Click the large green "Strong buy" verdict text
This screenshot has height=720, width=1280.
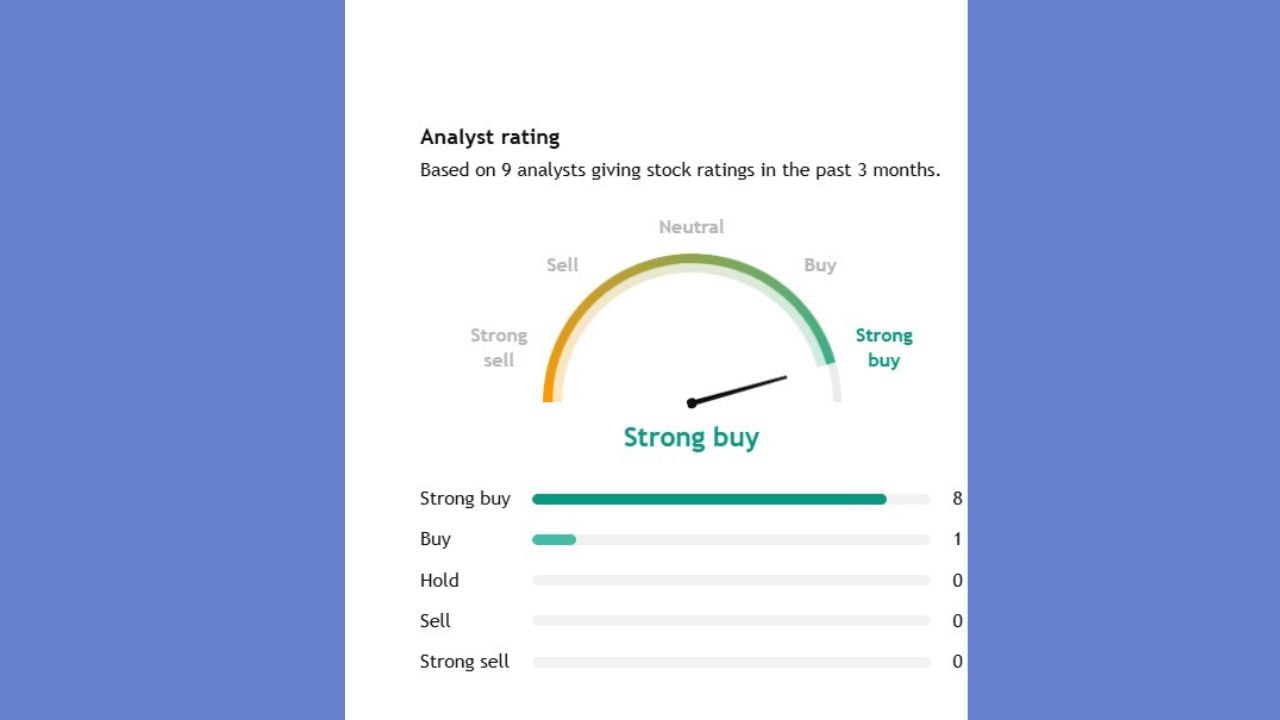[691, 437]
